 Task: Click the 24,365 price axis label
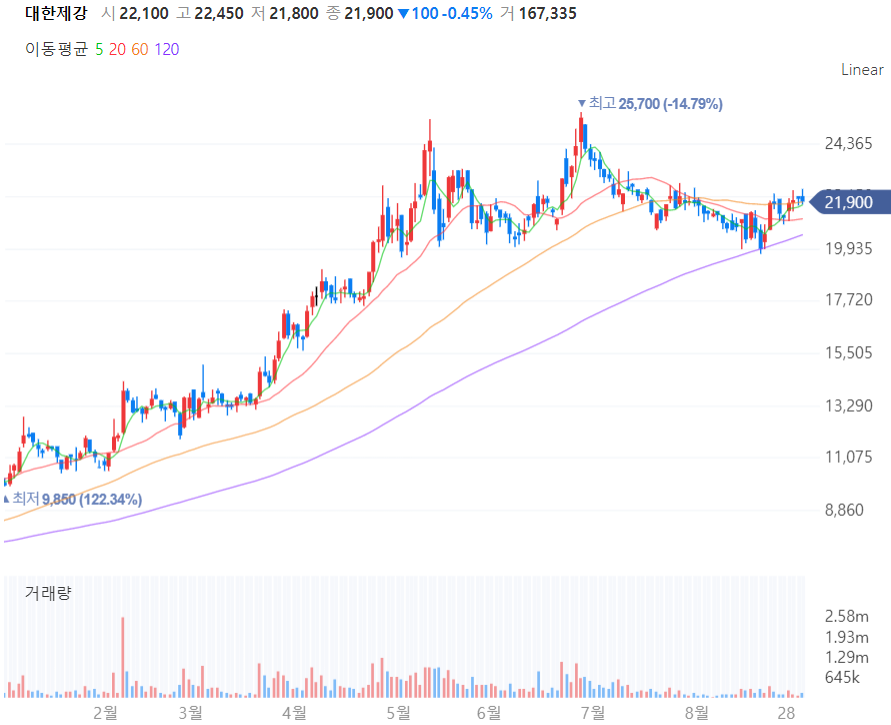point(848,143)
